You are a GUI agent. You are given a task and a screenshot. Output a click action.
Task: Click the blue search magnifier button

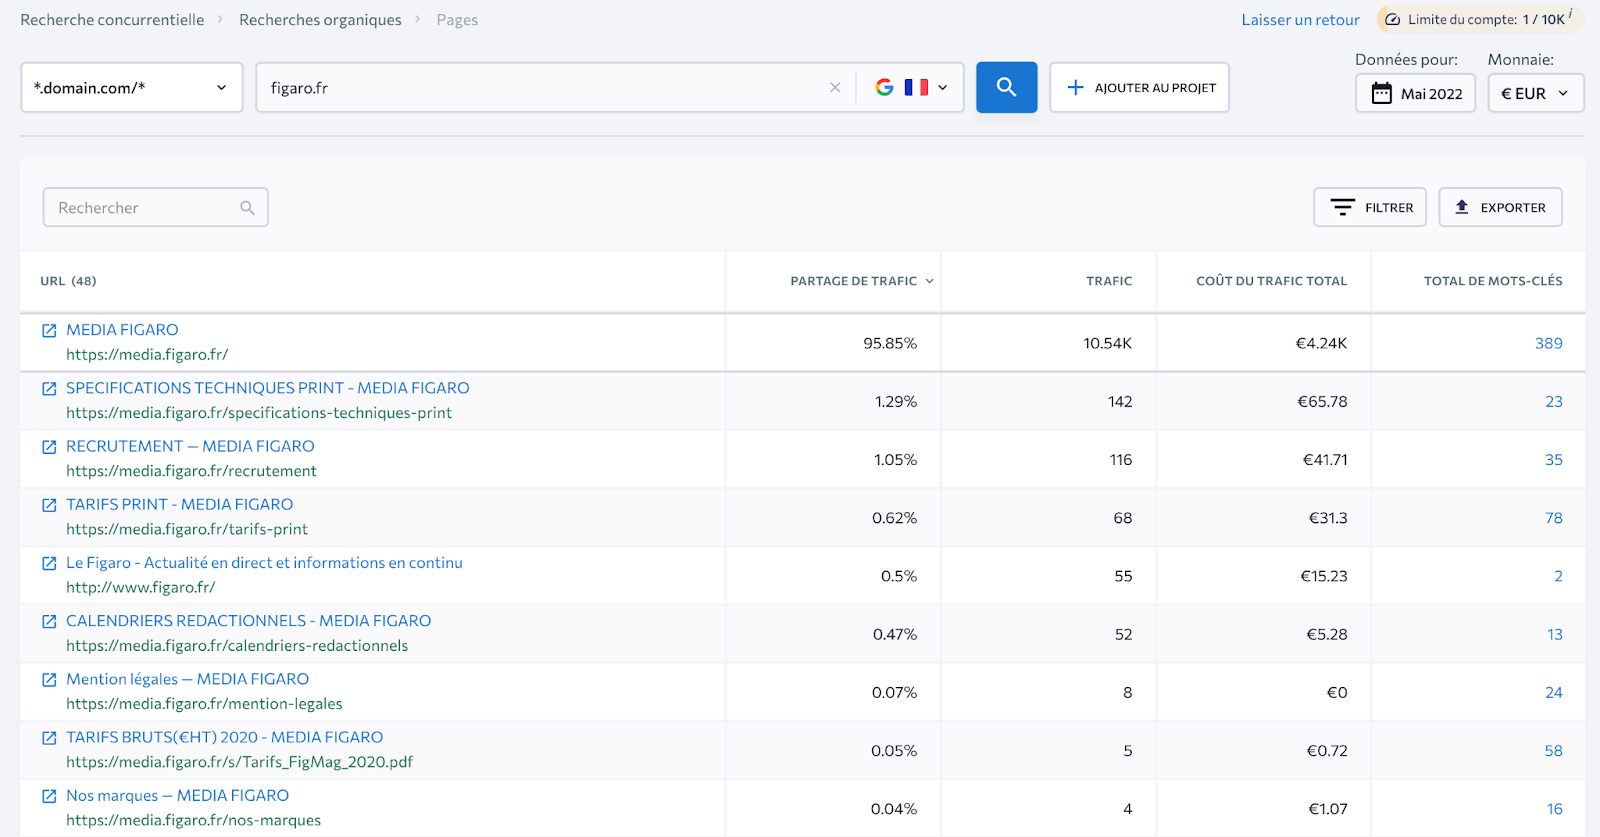(x=1006, y=87)
